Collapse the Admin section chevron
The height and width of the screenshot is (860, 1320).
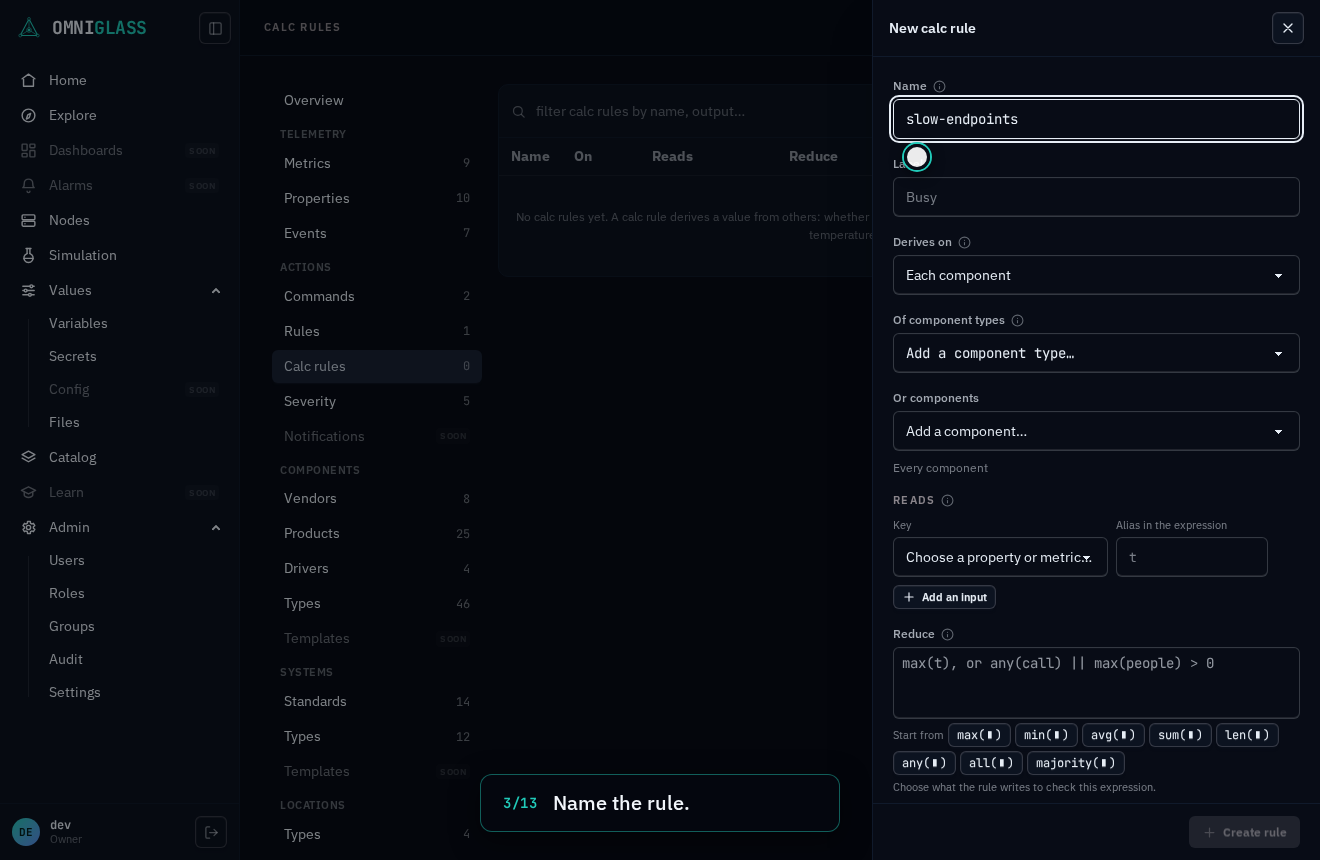click(x=216, y=527)
